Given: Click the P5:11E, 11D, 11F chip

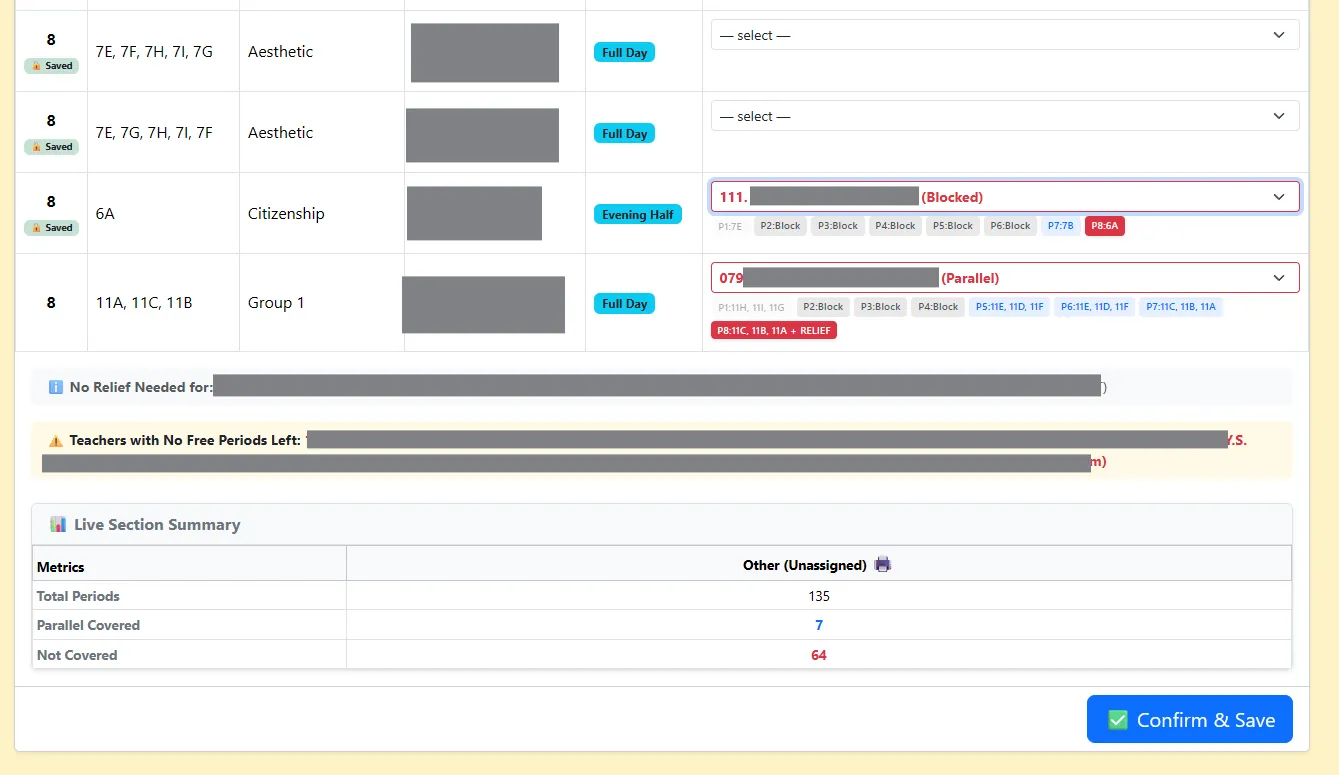Looking at the screenshot, I should click(1009, 307).
